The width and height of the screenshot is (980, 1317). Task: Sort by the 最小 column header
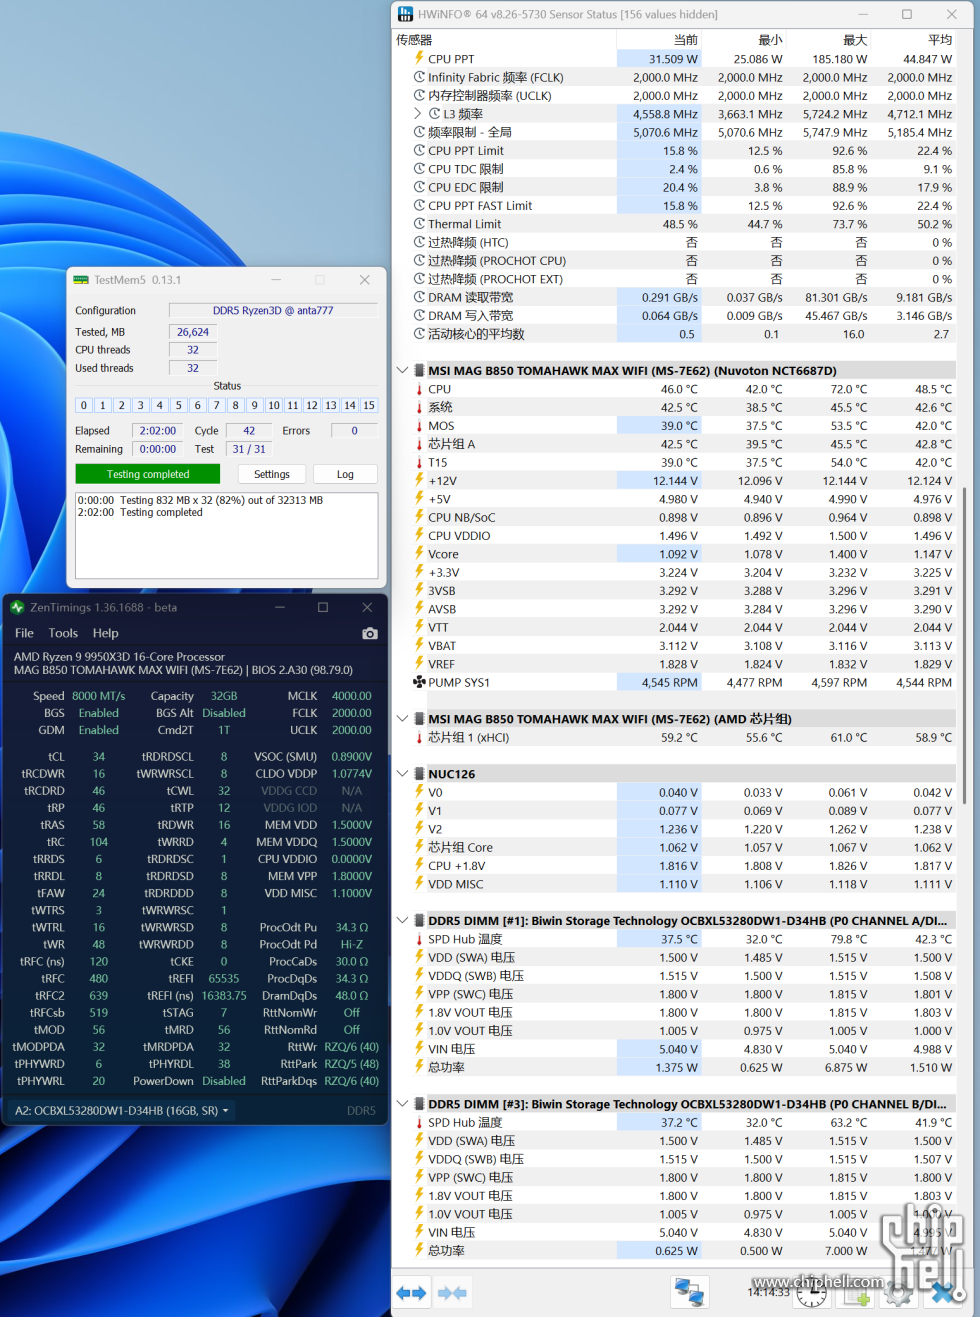coord(742,40)
